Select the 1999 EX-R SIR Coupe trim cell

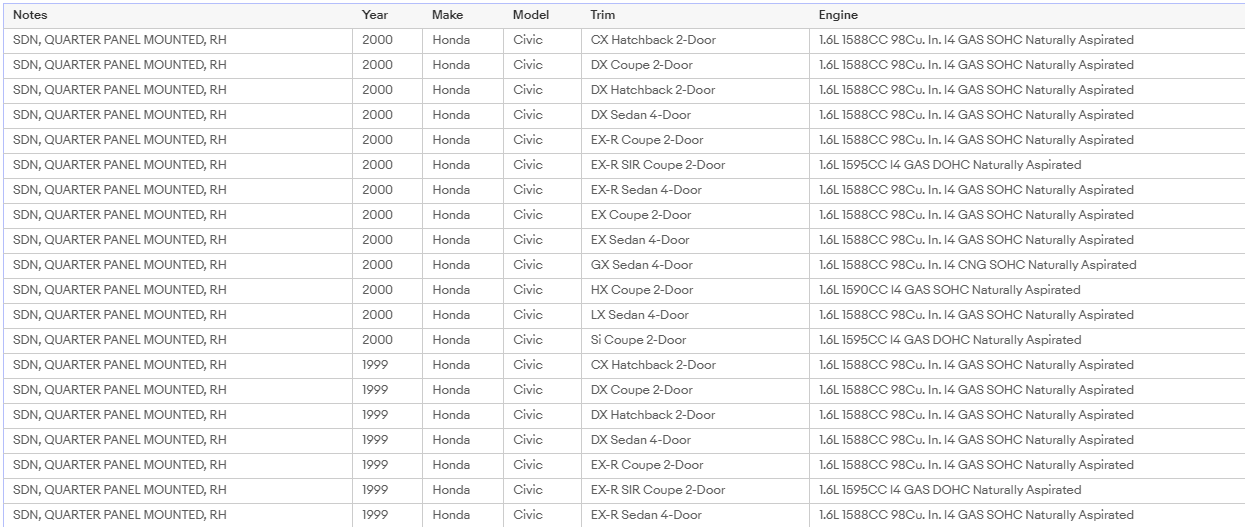pos(658,490)
